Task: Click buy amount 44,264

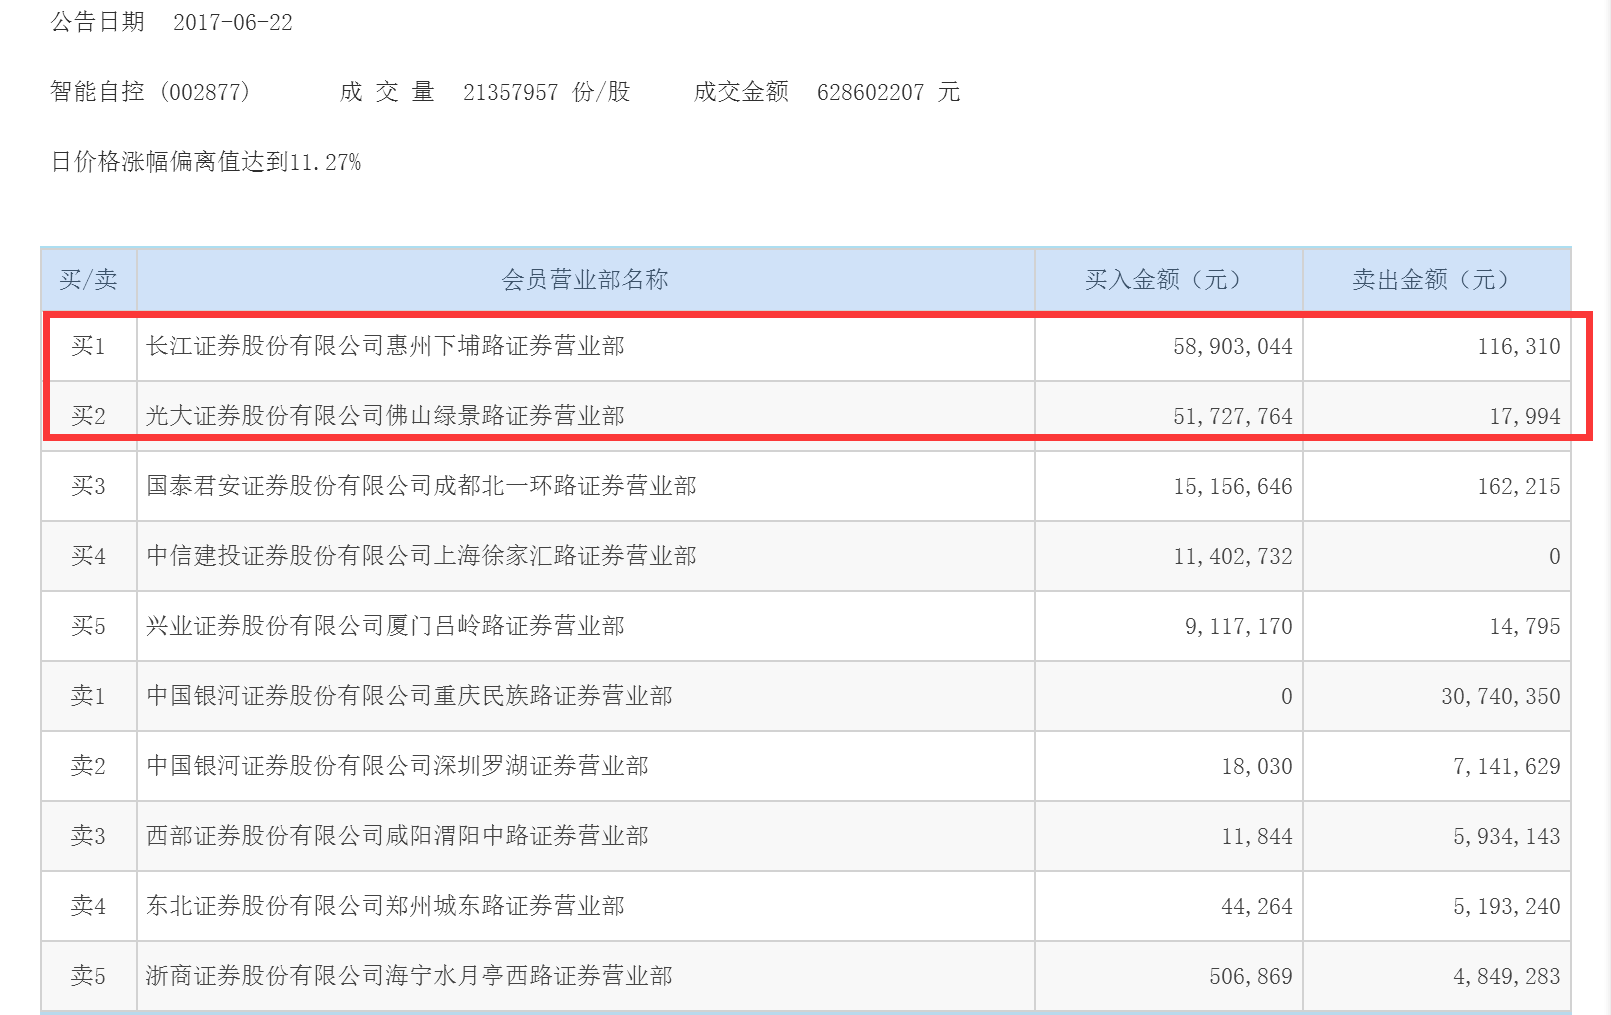Action: tap(1257, 906)
